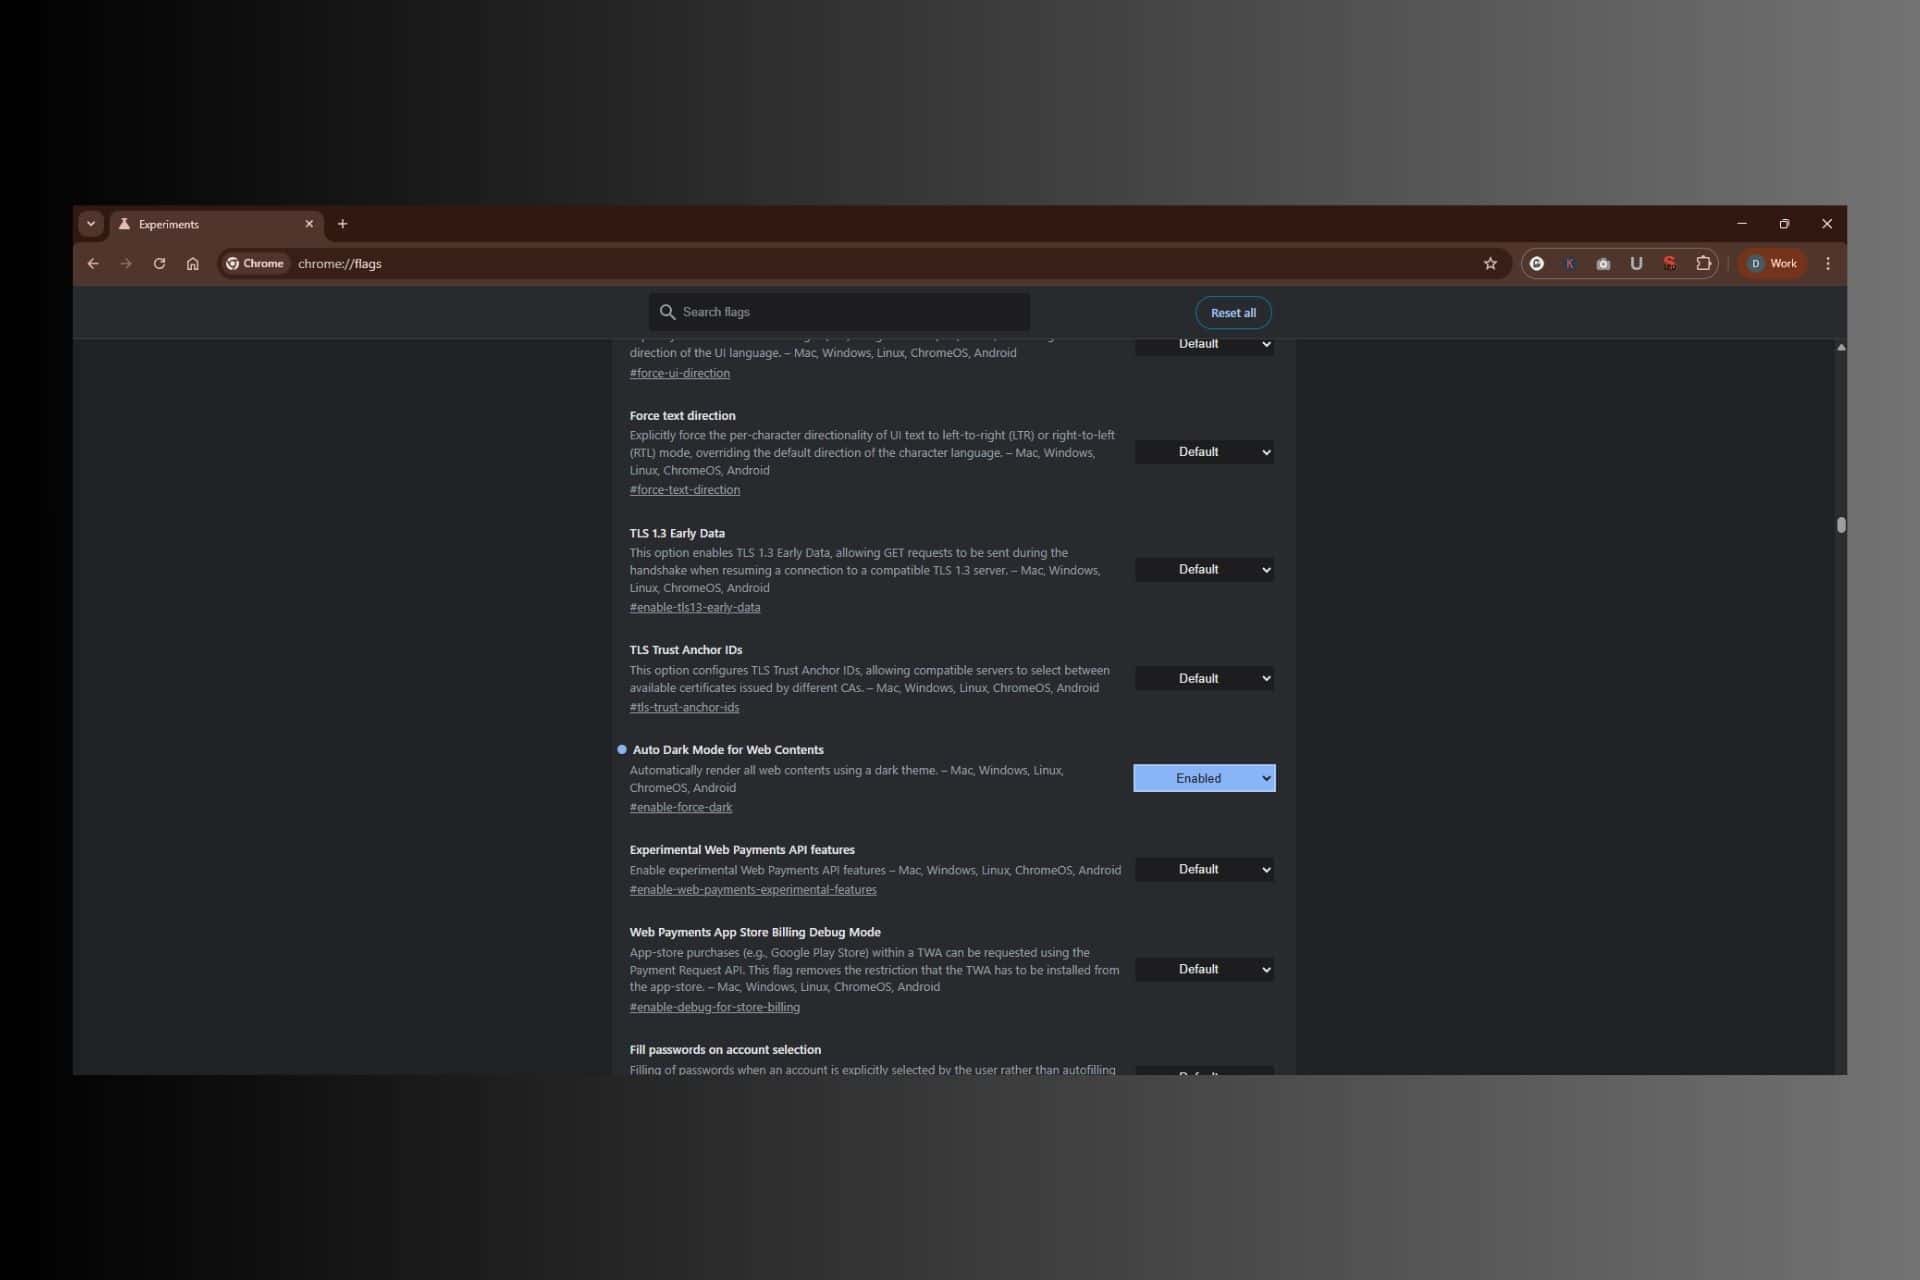Click the camera extension icon

pos(1602,263)
